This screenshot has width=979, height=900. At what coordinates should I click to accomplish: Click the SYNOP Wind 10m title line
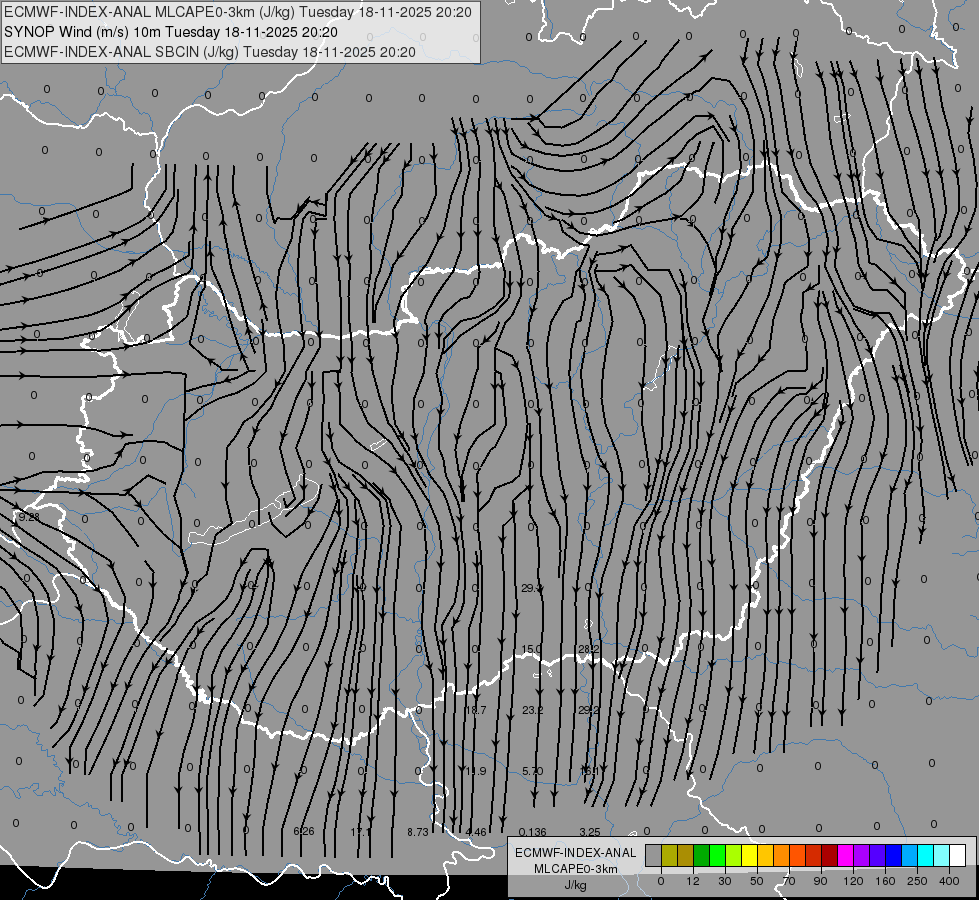170,32
